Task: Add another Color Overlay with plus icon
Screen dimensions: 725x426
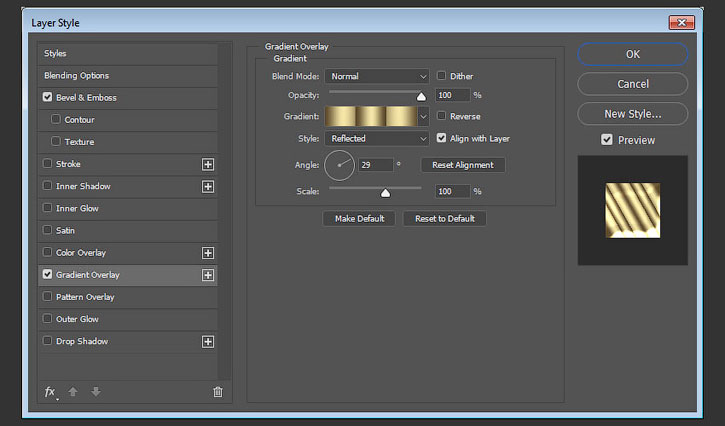Action: [208, 253]
